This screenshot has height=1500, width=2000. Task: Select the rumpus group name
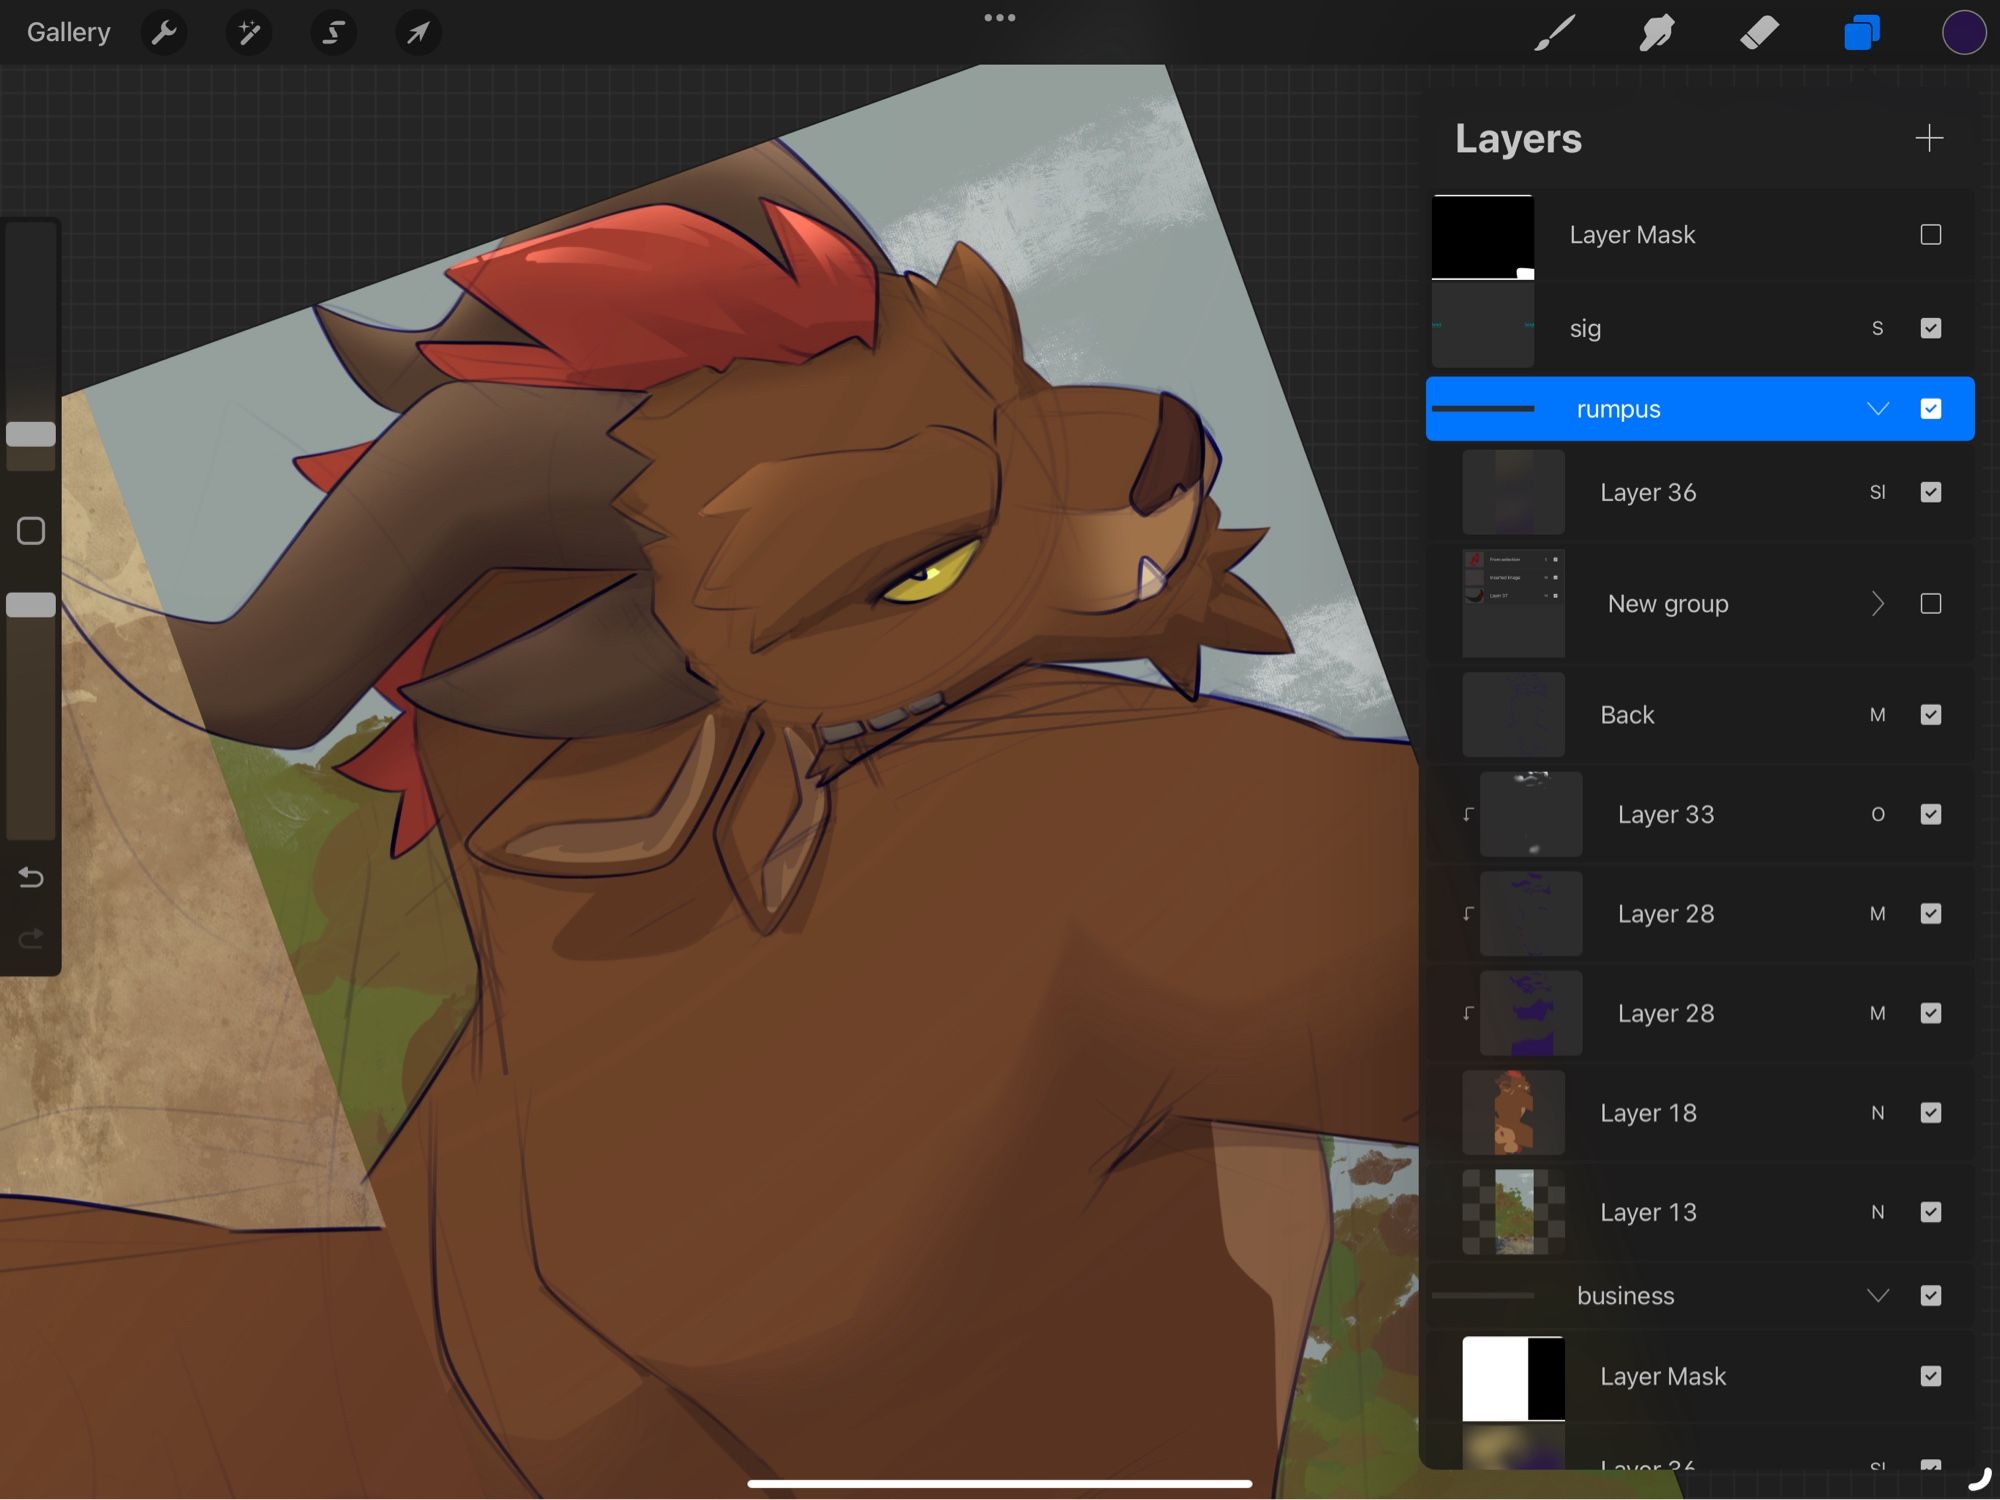(1618, 409)
